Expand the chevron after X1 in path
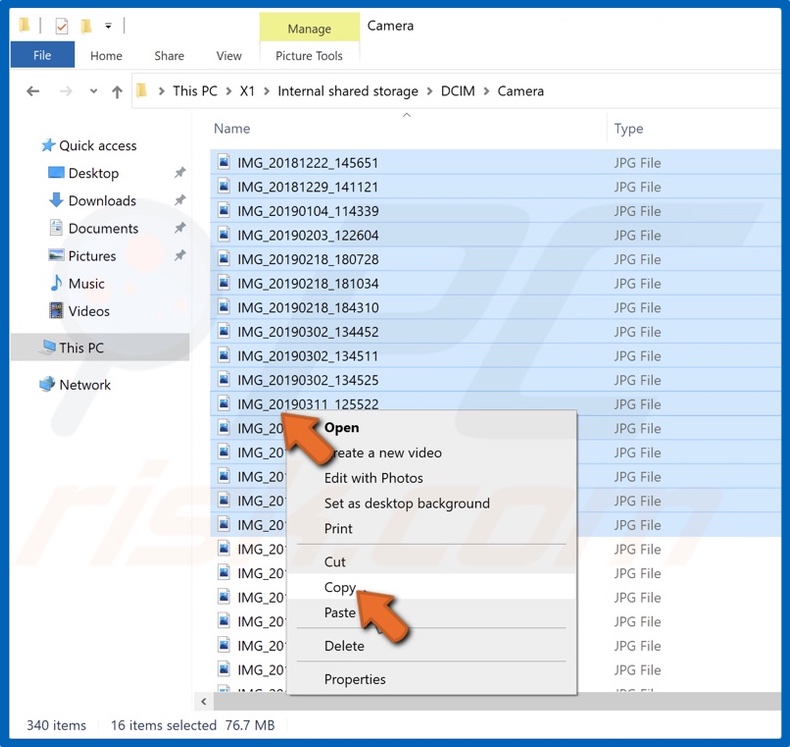790x747 pixels. 267,91
